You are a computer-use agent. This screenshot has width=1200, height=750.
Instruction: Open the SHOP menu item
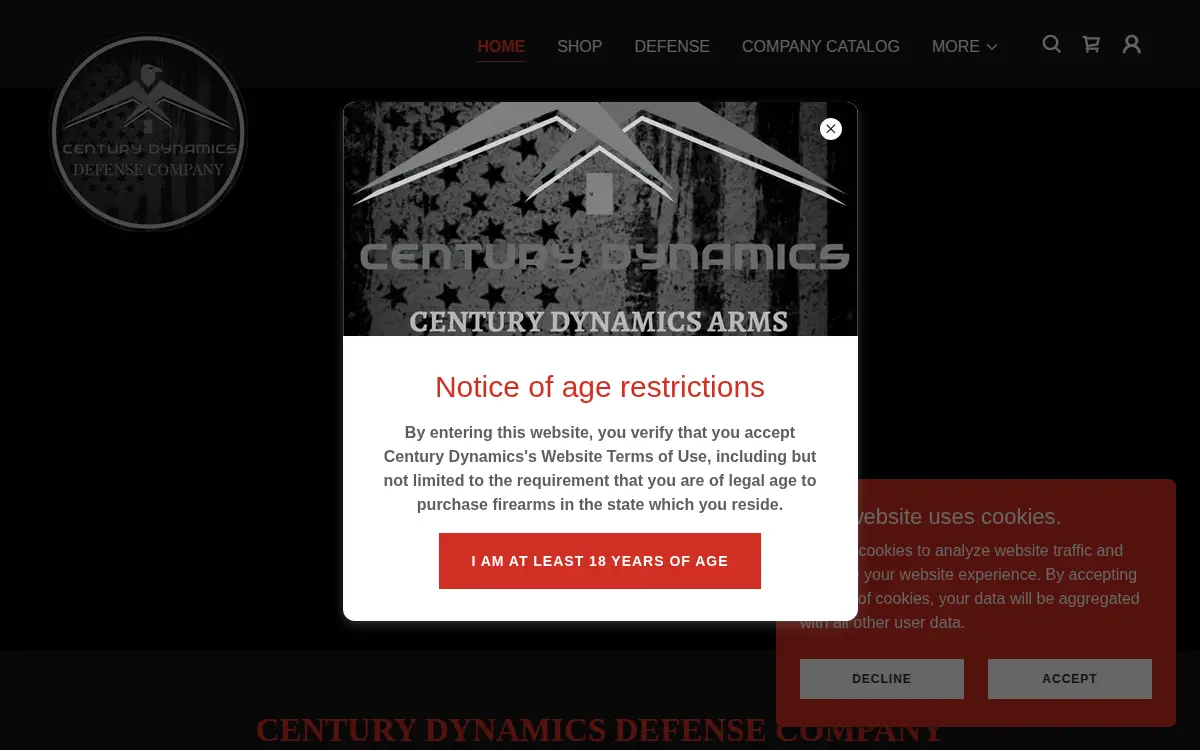point(580,46)
